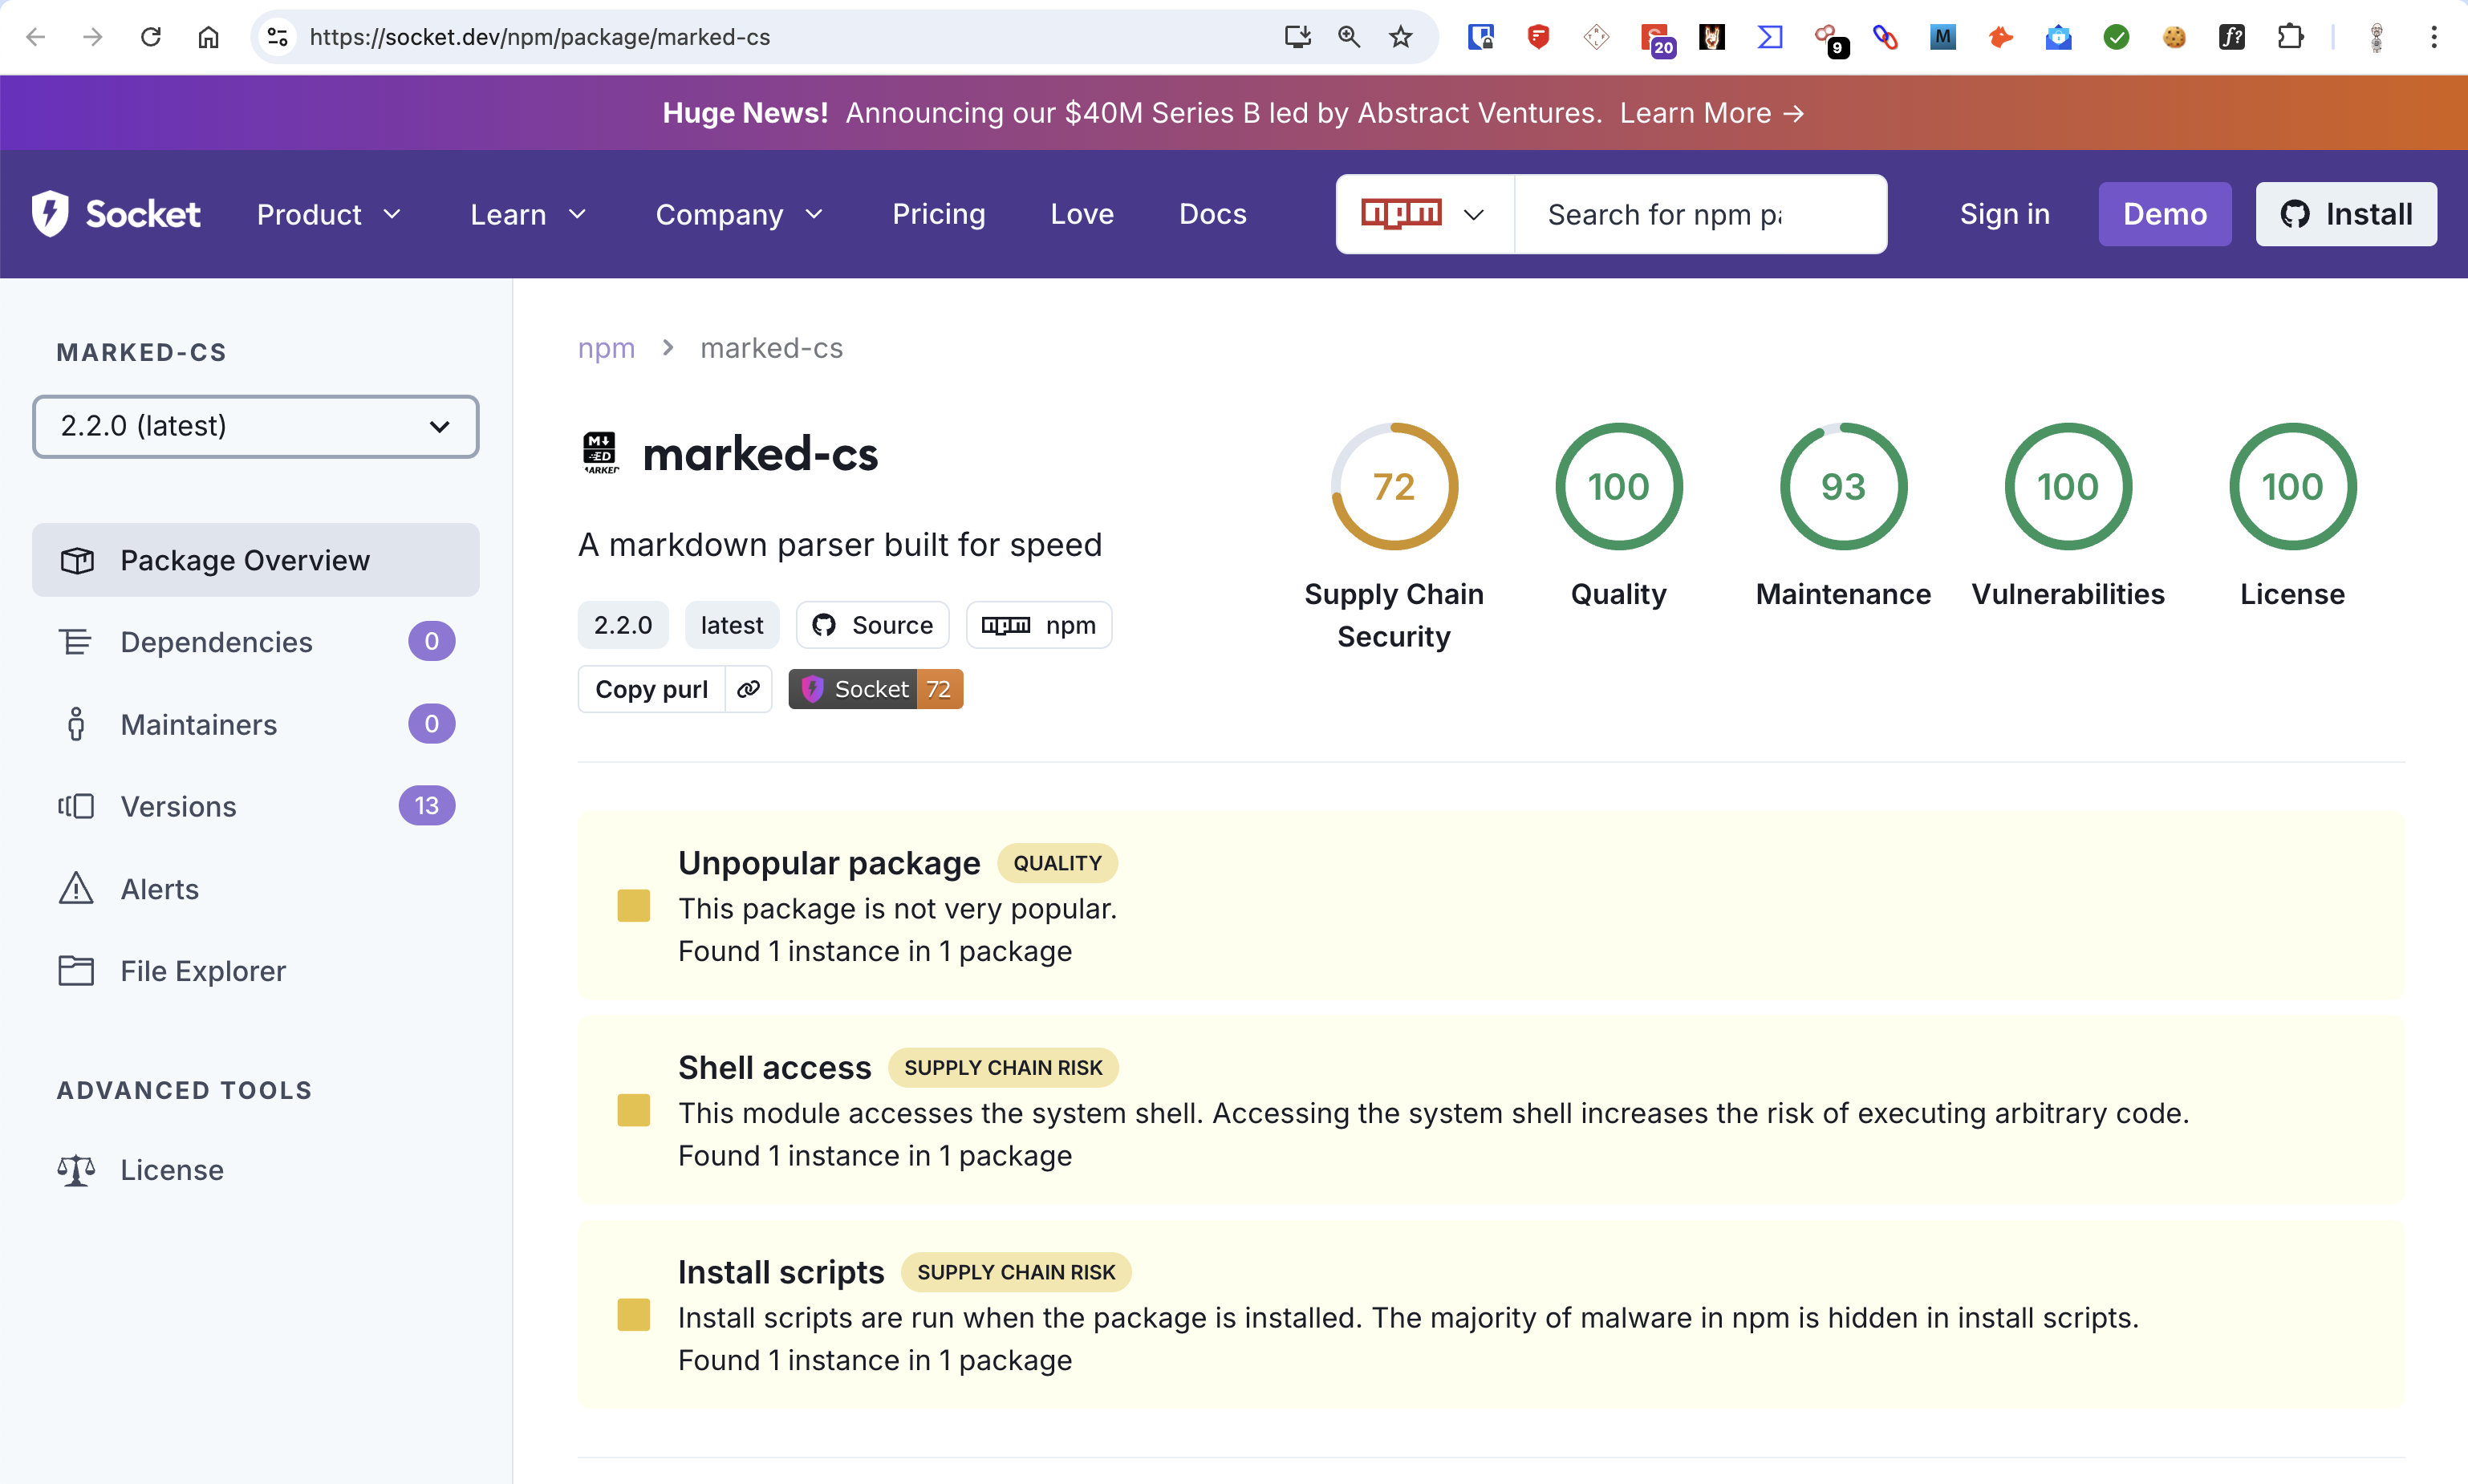
Task: Click Sign in
Action: 2004,214
